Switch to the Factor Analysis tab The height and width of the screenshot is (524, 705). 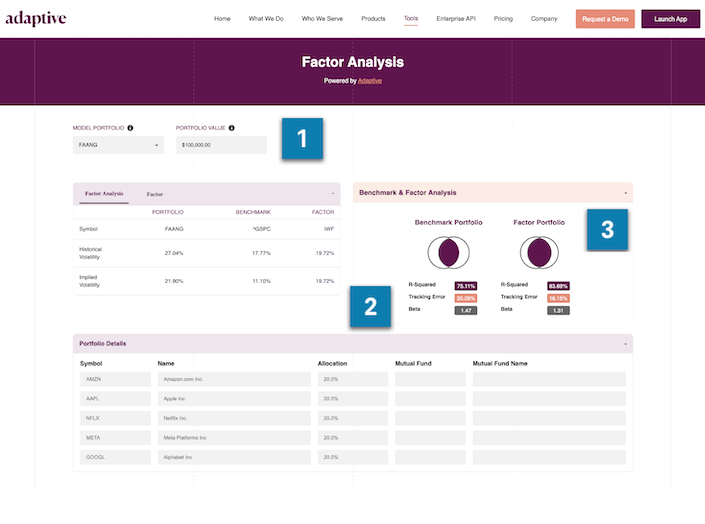pos(104,193)
